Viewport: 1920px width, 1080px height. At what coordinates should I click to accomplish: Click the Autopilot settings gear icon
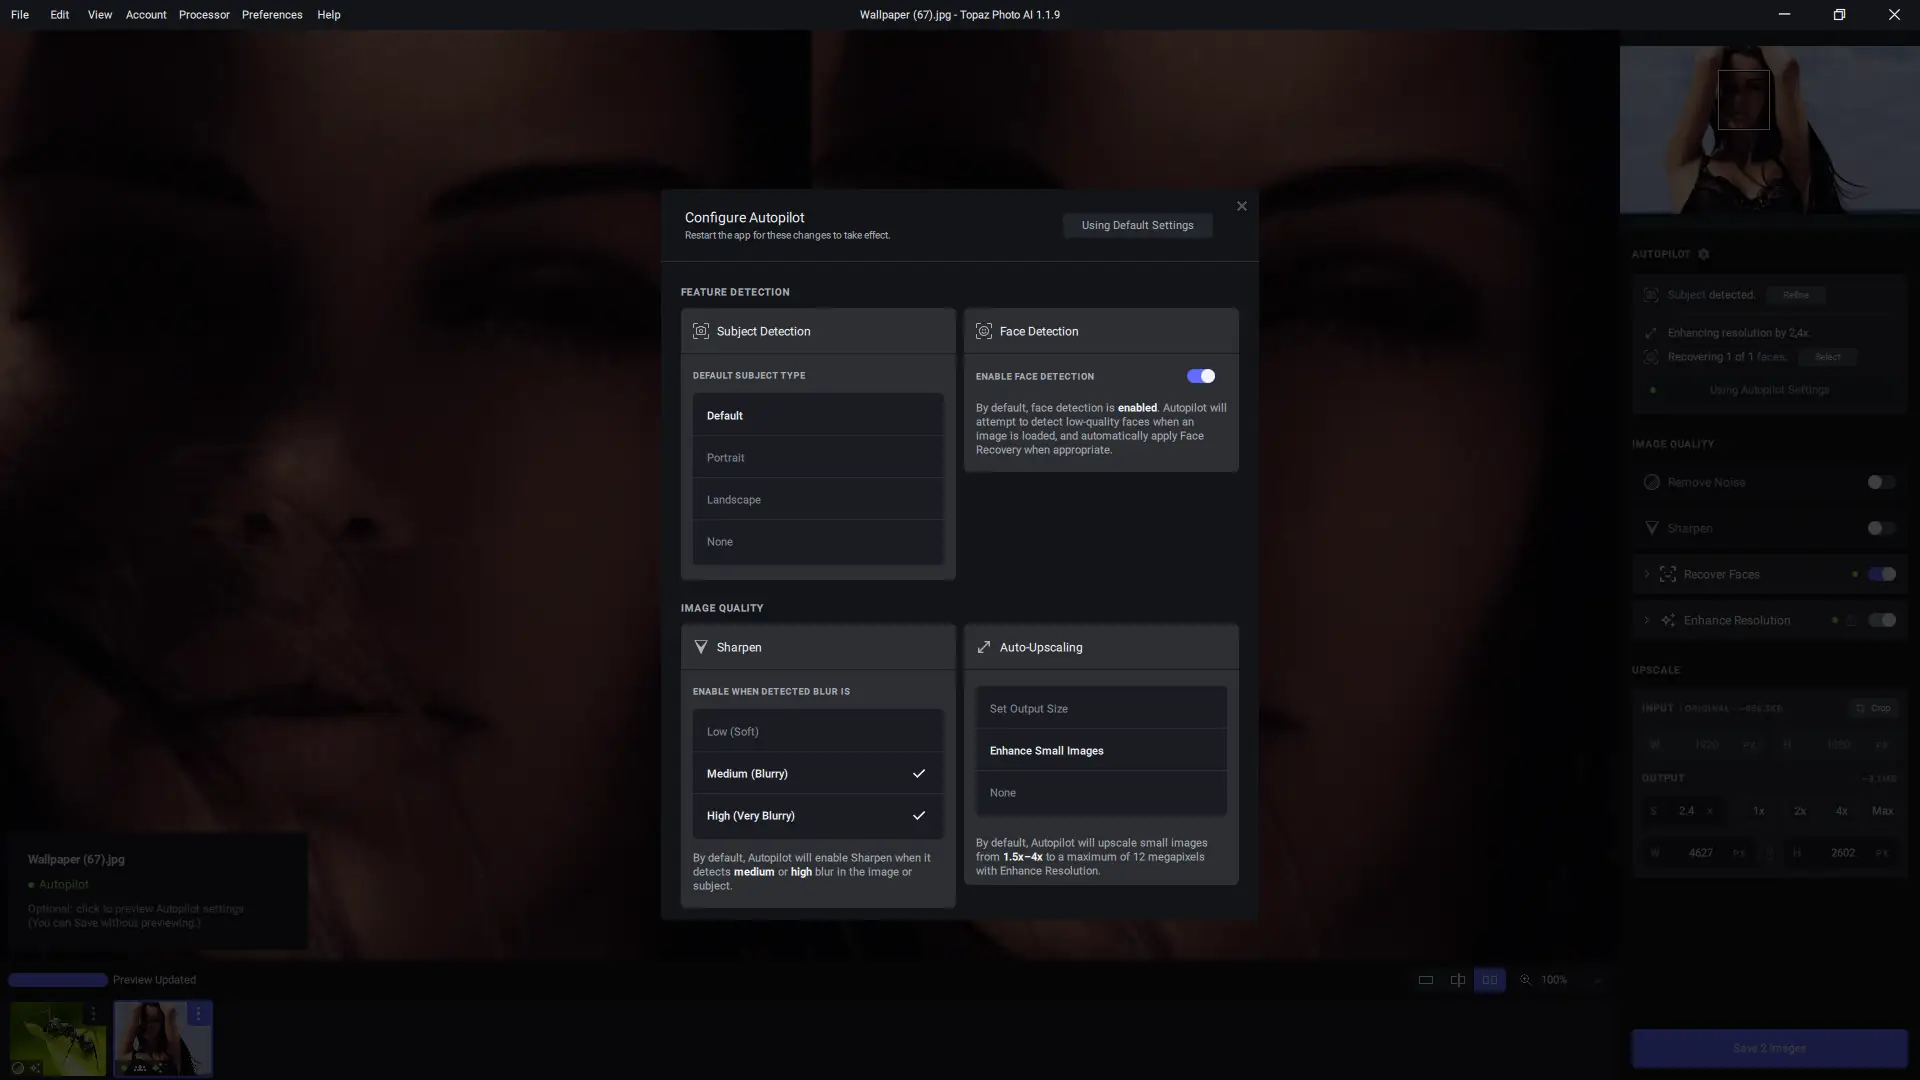[x=1704, y=254]
